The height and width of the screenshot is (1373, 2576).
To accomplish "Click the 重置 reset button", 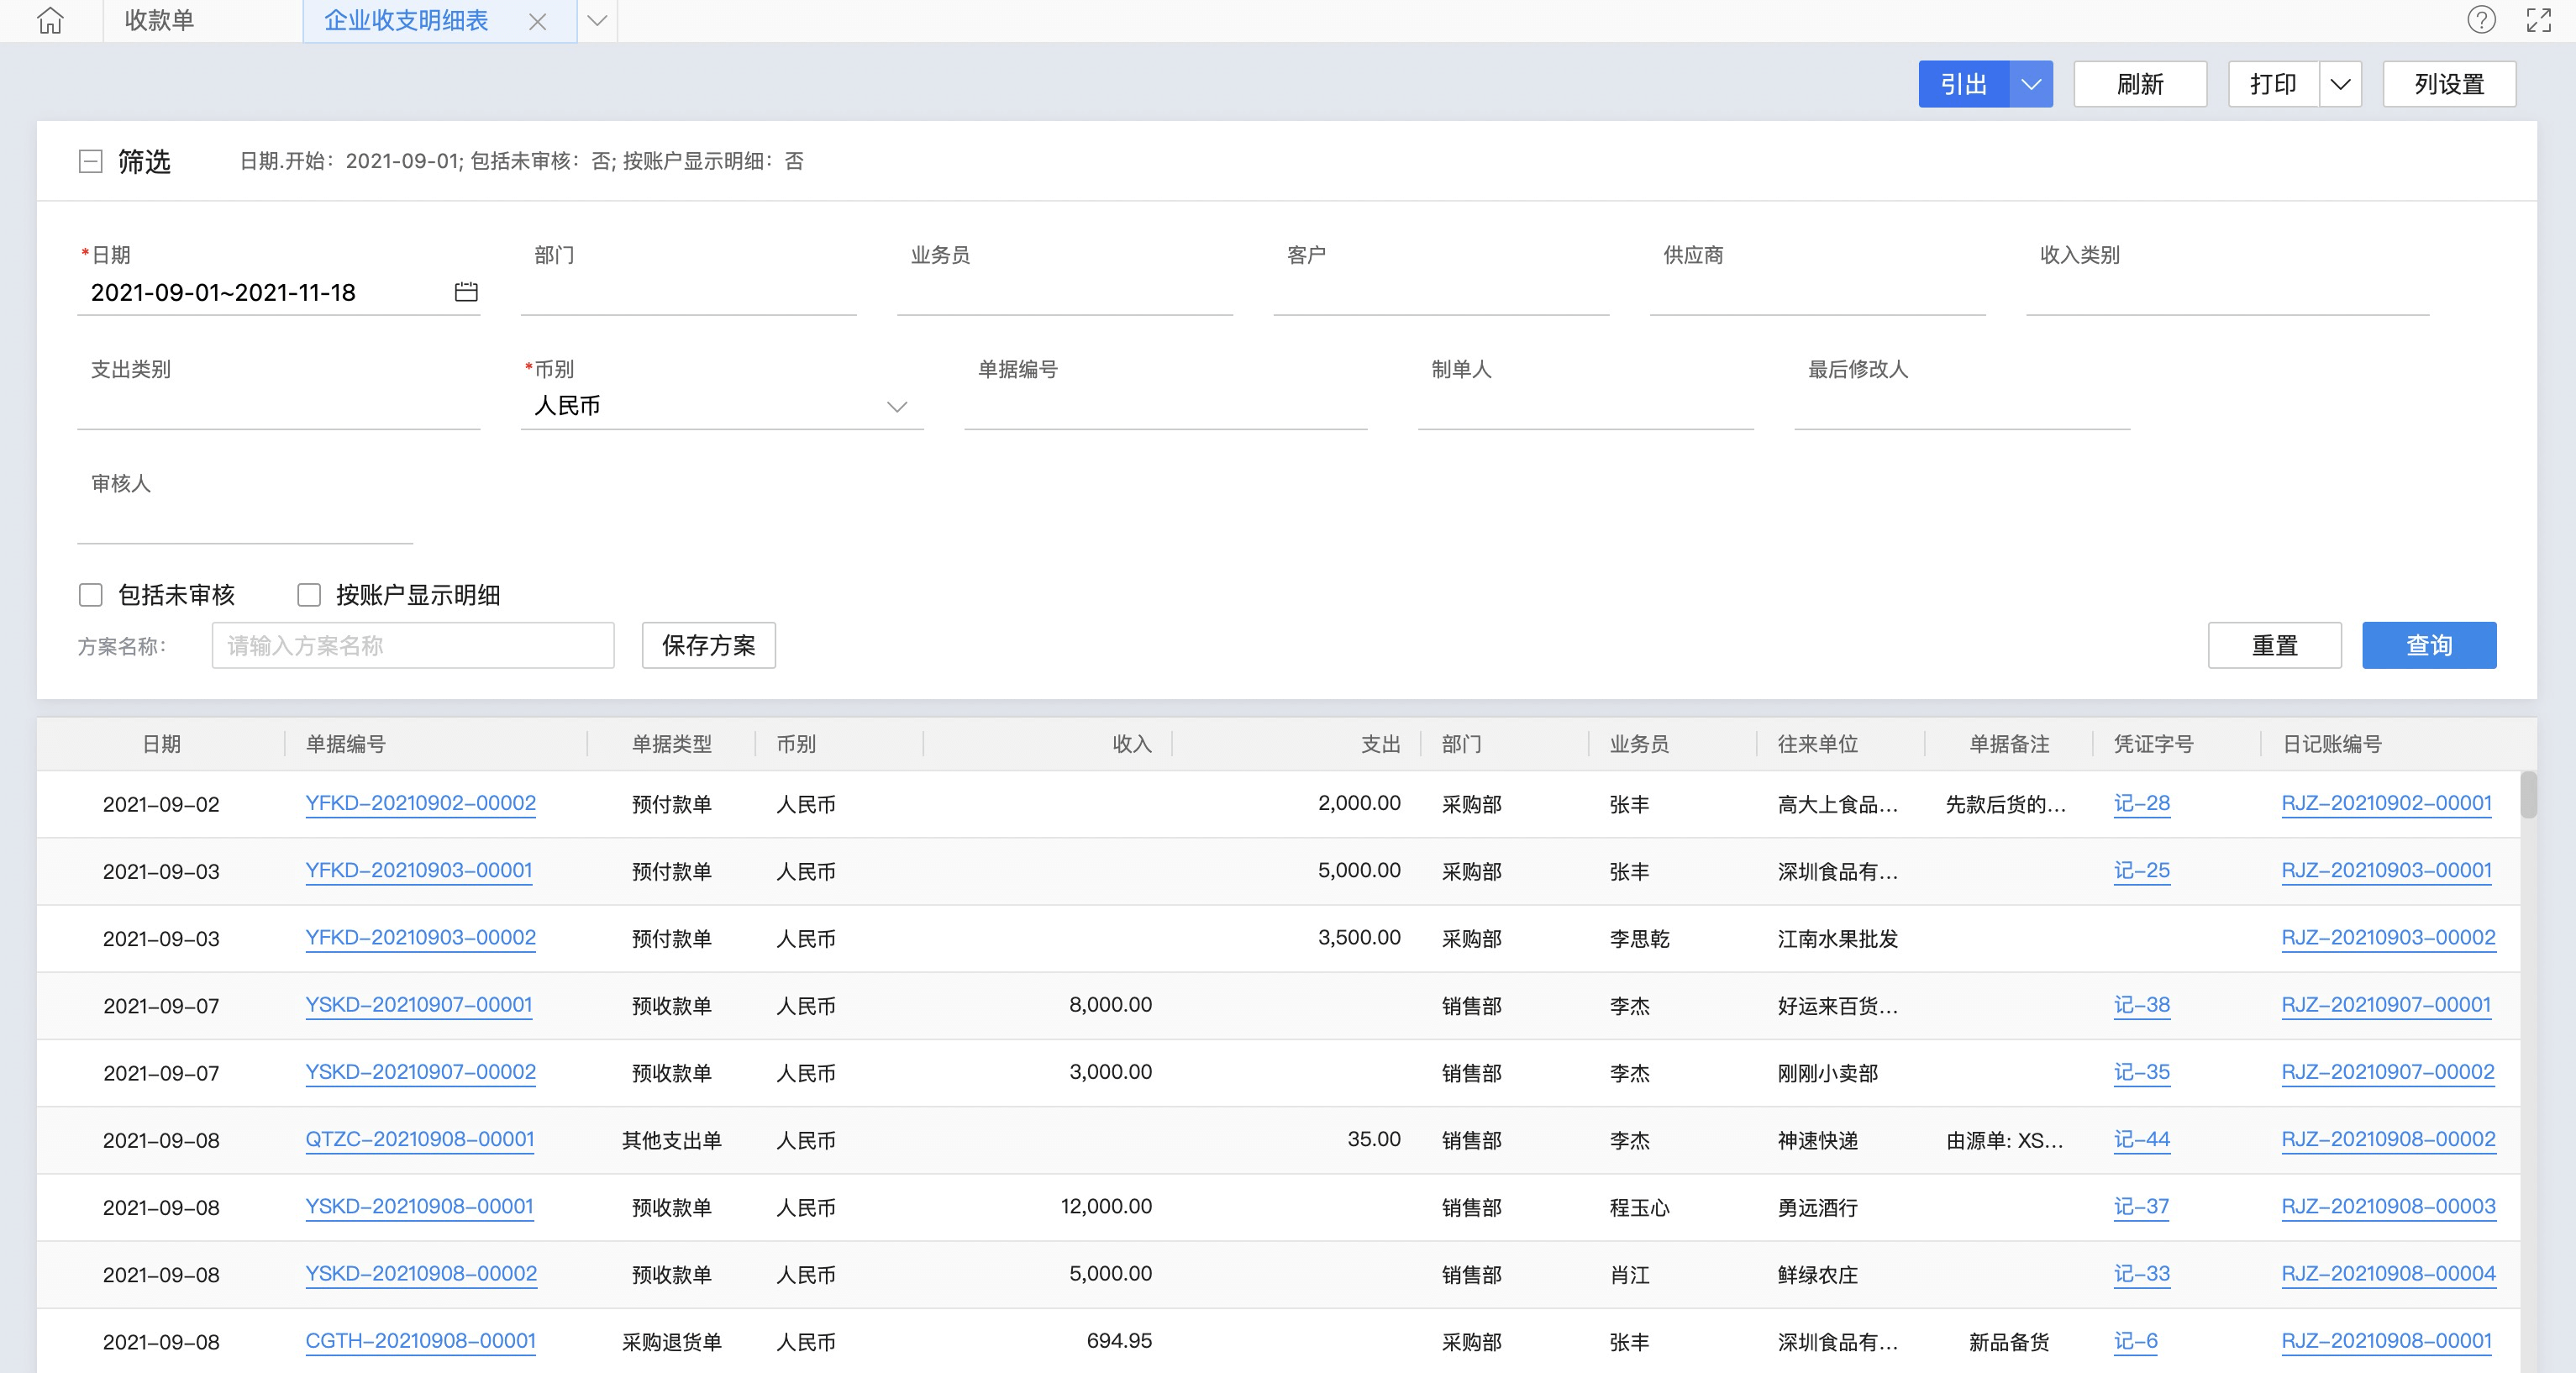I will [x=2274, y=645].
